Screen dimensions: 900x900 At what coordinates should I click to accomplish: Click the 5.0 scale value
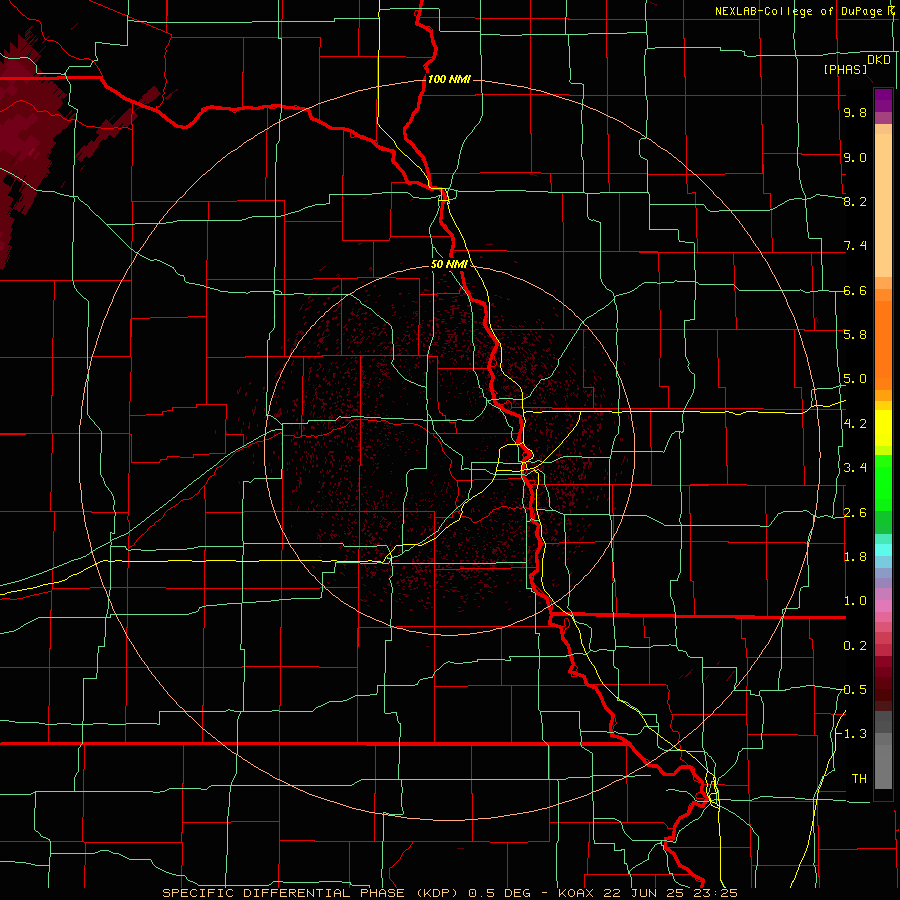pos(855,379)
